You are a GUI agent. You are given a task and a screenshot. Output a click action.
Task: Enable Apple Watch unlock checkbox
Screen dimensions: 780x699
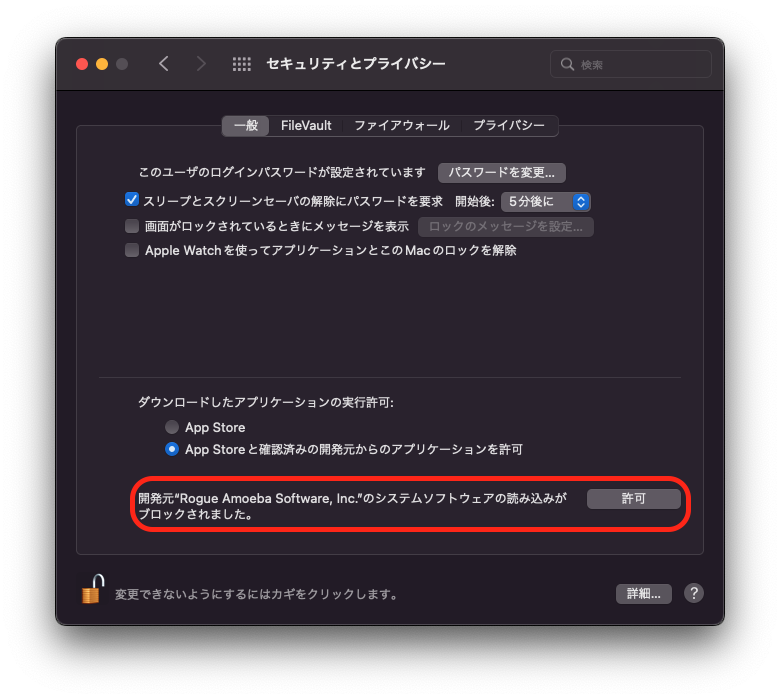click(x=132, y=250)
